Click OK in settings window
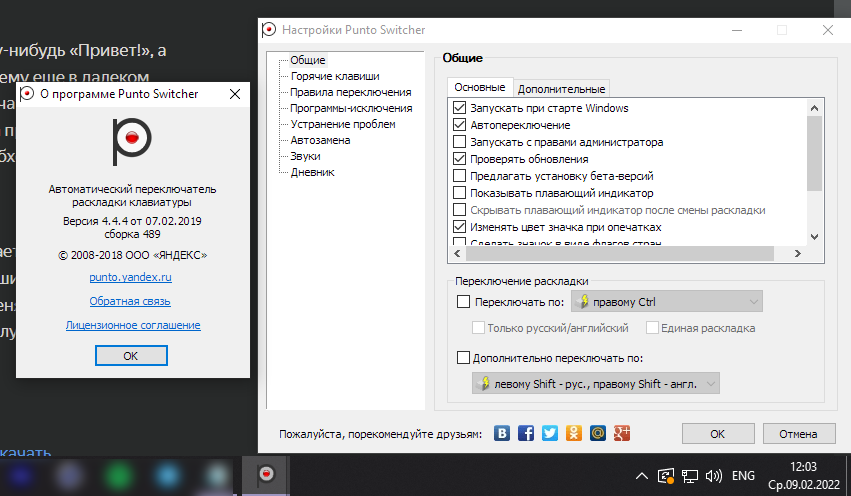 click(718, 434)
